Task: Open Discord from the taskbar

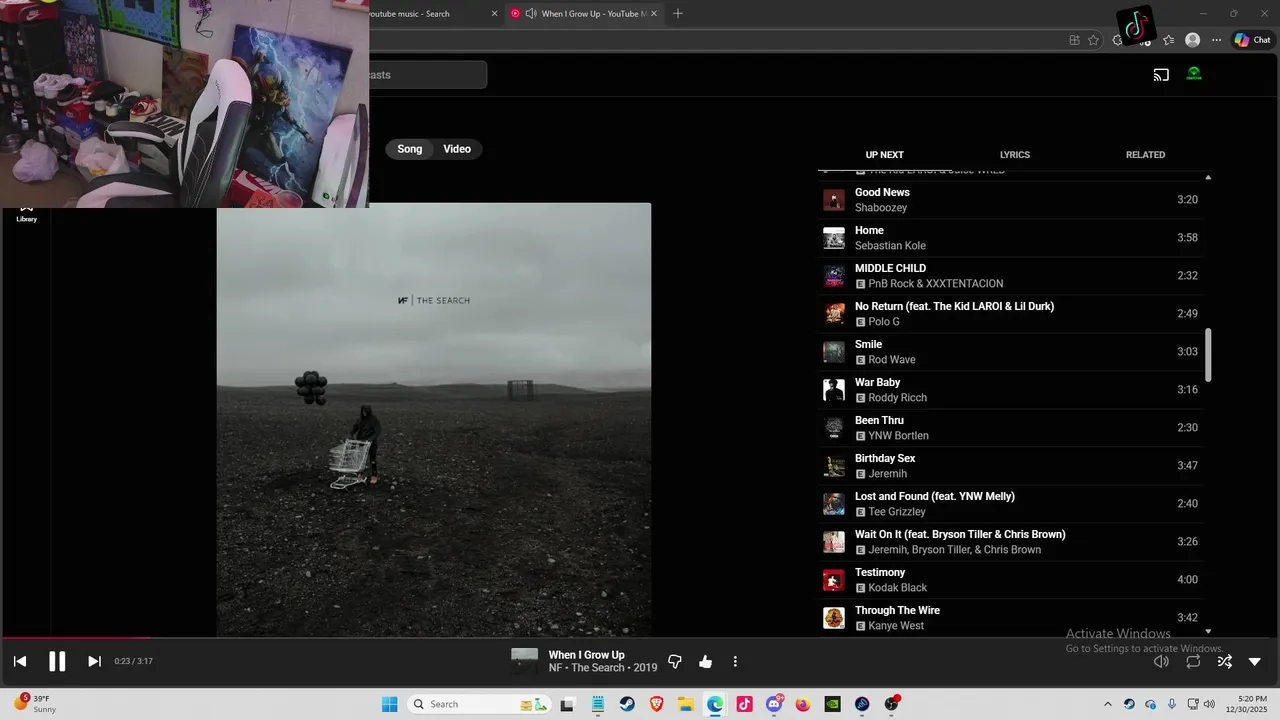Action: pyautogui.click(x=774, y=704)
